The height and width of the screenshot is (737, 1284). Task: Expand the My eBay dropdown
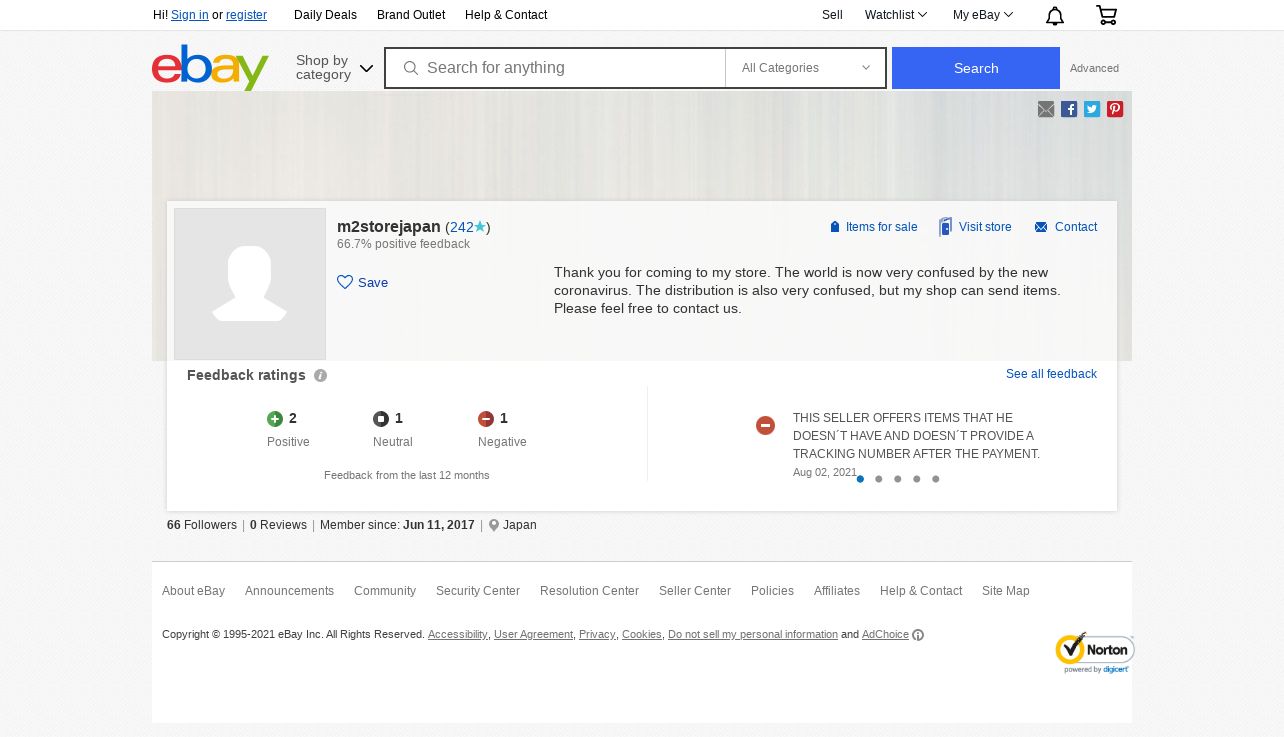pyautogui.click(x=982, y=15)
